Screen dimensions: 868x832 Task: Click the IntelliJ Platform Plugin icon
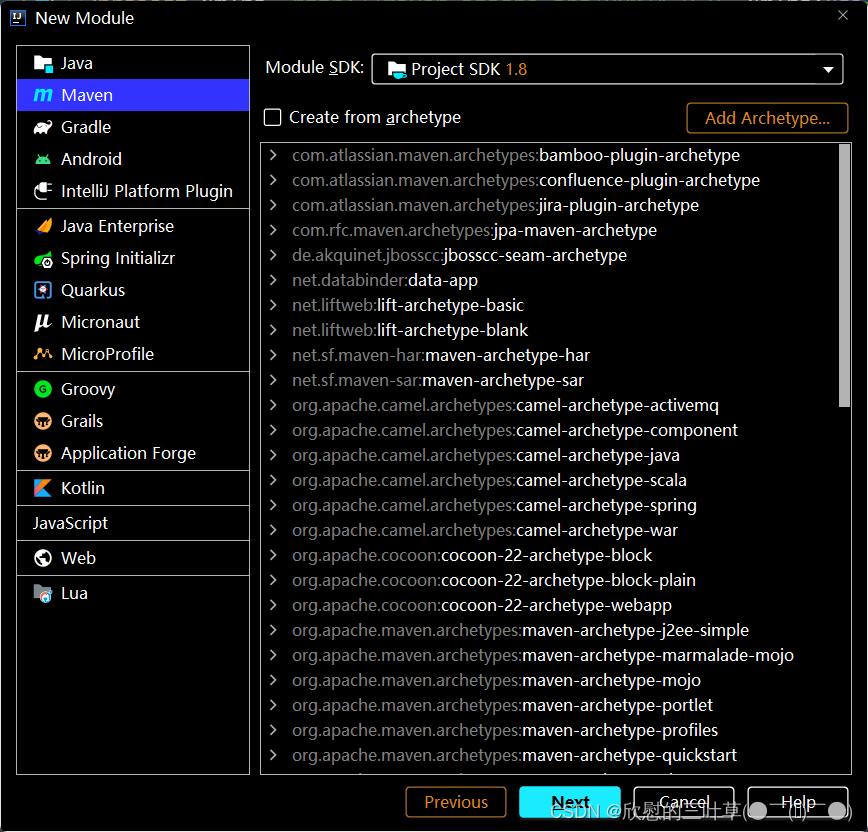click(43, 191)
